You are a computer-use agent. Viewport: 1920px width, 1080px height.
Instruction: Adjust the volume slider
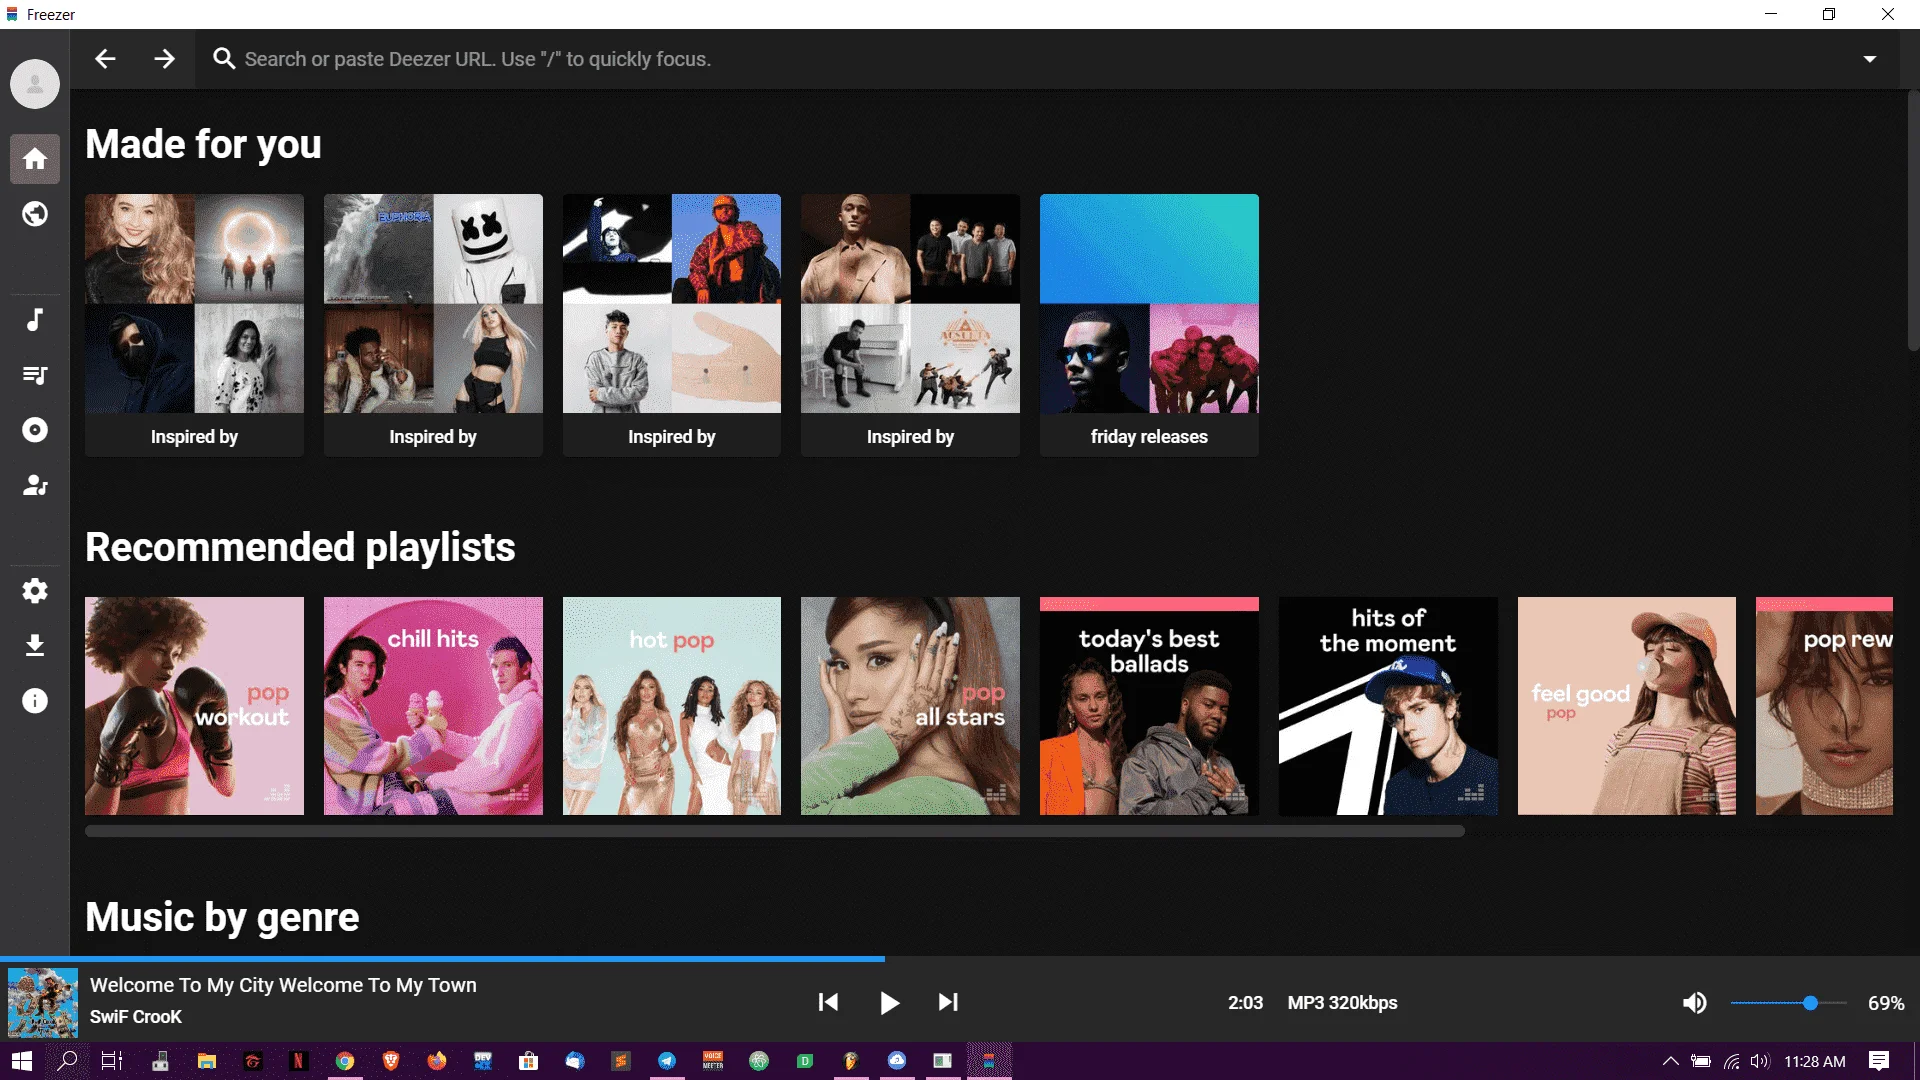(1788, 1002)
